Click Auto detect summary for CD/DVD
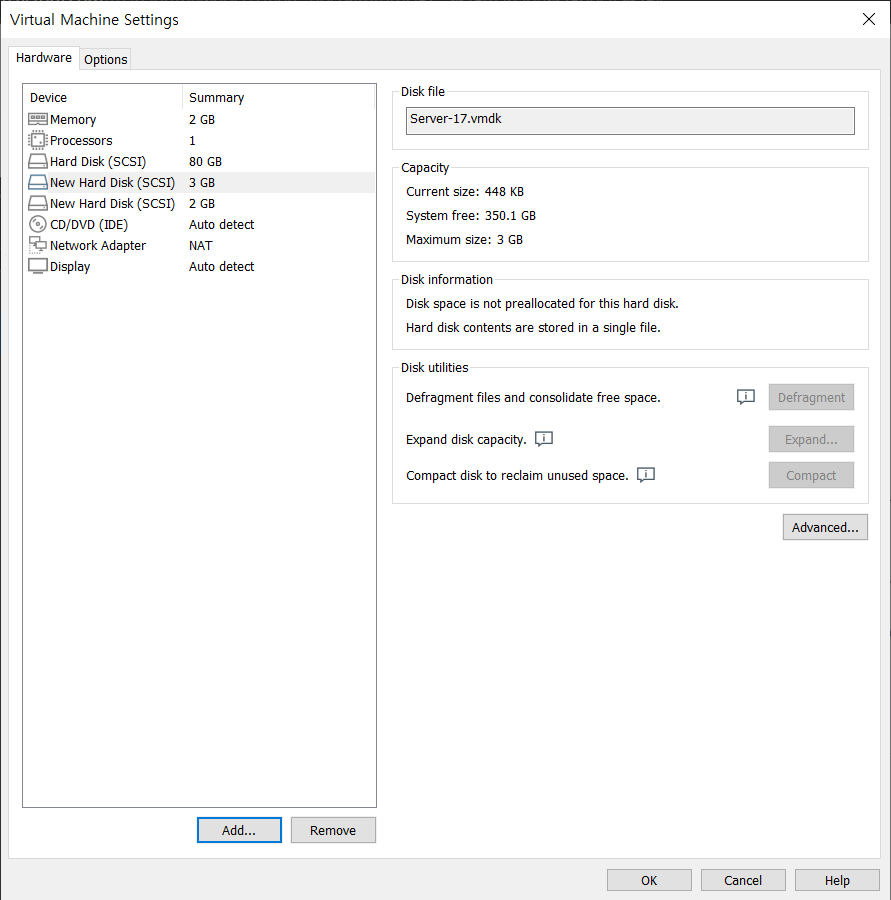 (x=221, y=224)
